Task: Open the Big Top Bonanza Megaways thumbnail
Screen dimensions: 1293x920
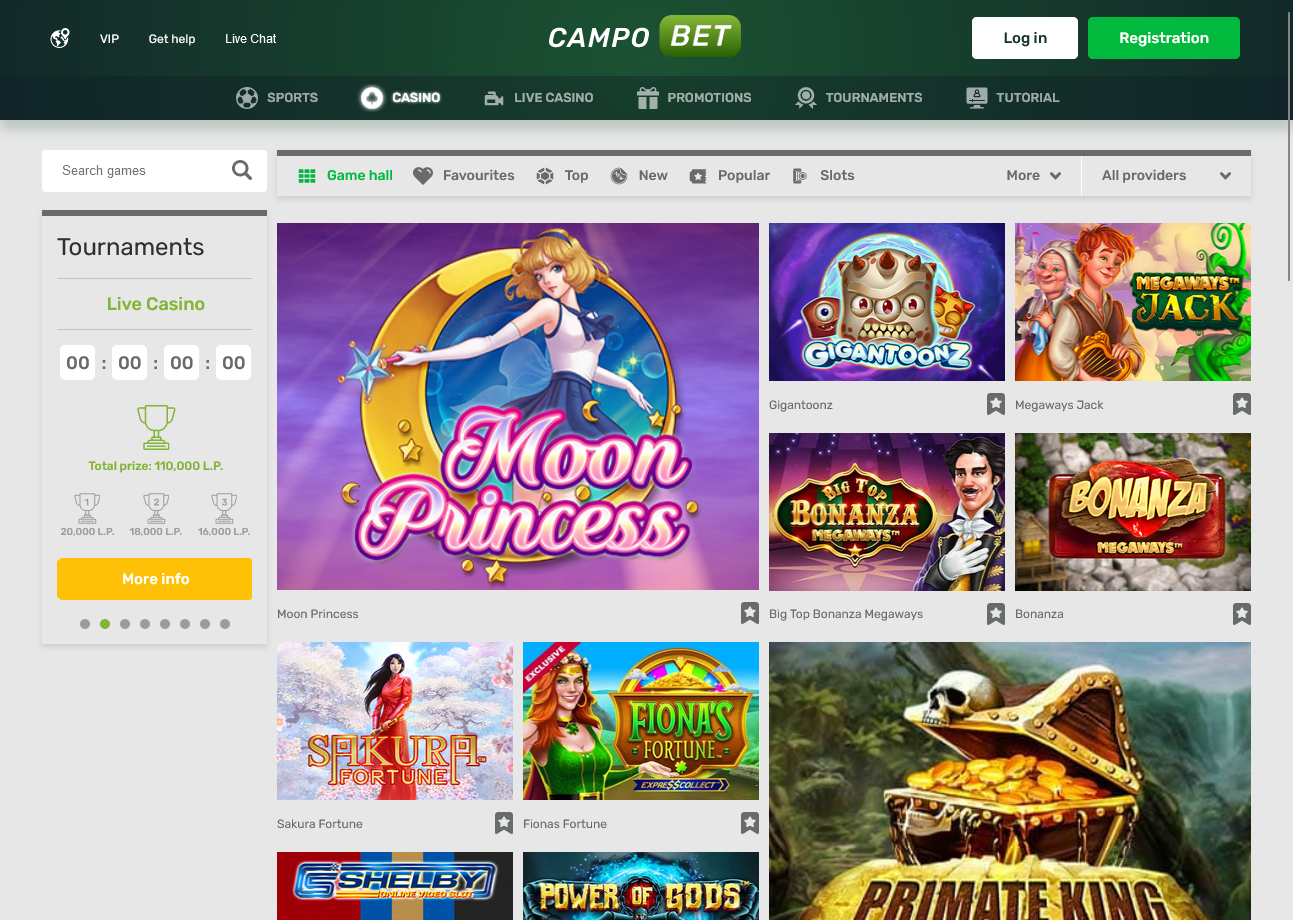Action: (x=887, y=512)
